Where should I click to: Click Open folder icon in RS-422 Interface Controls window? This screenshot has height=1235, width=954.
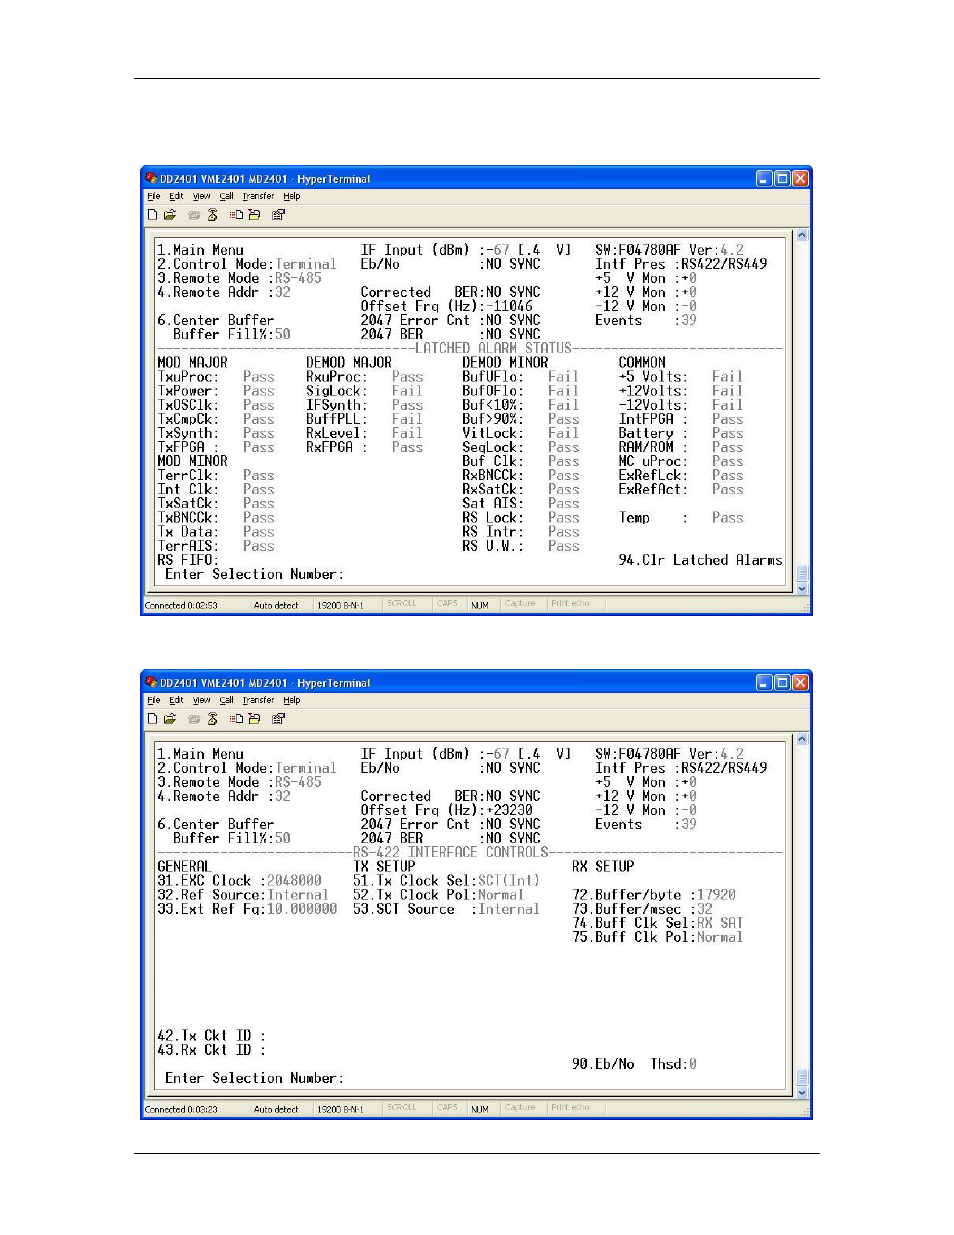pos(170,718)
